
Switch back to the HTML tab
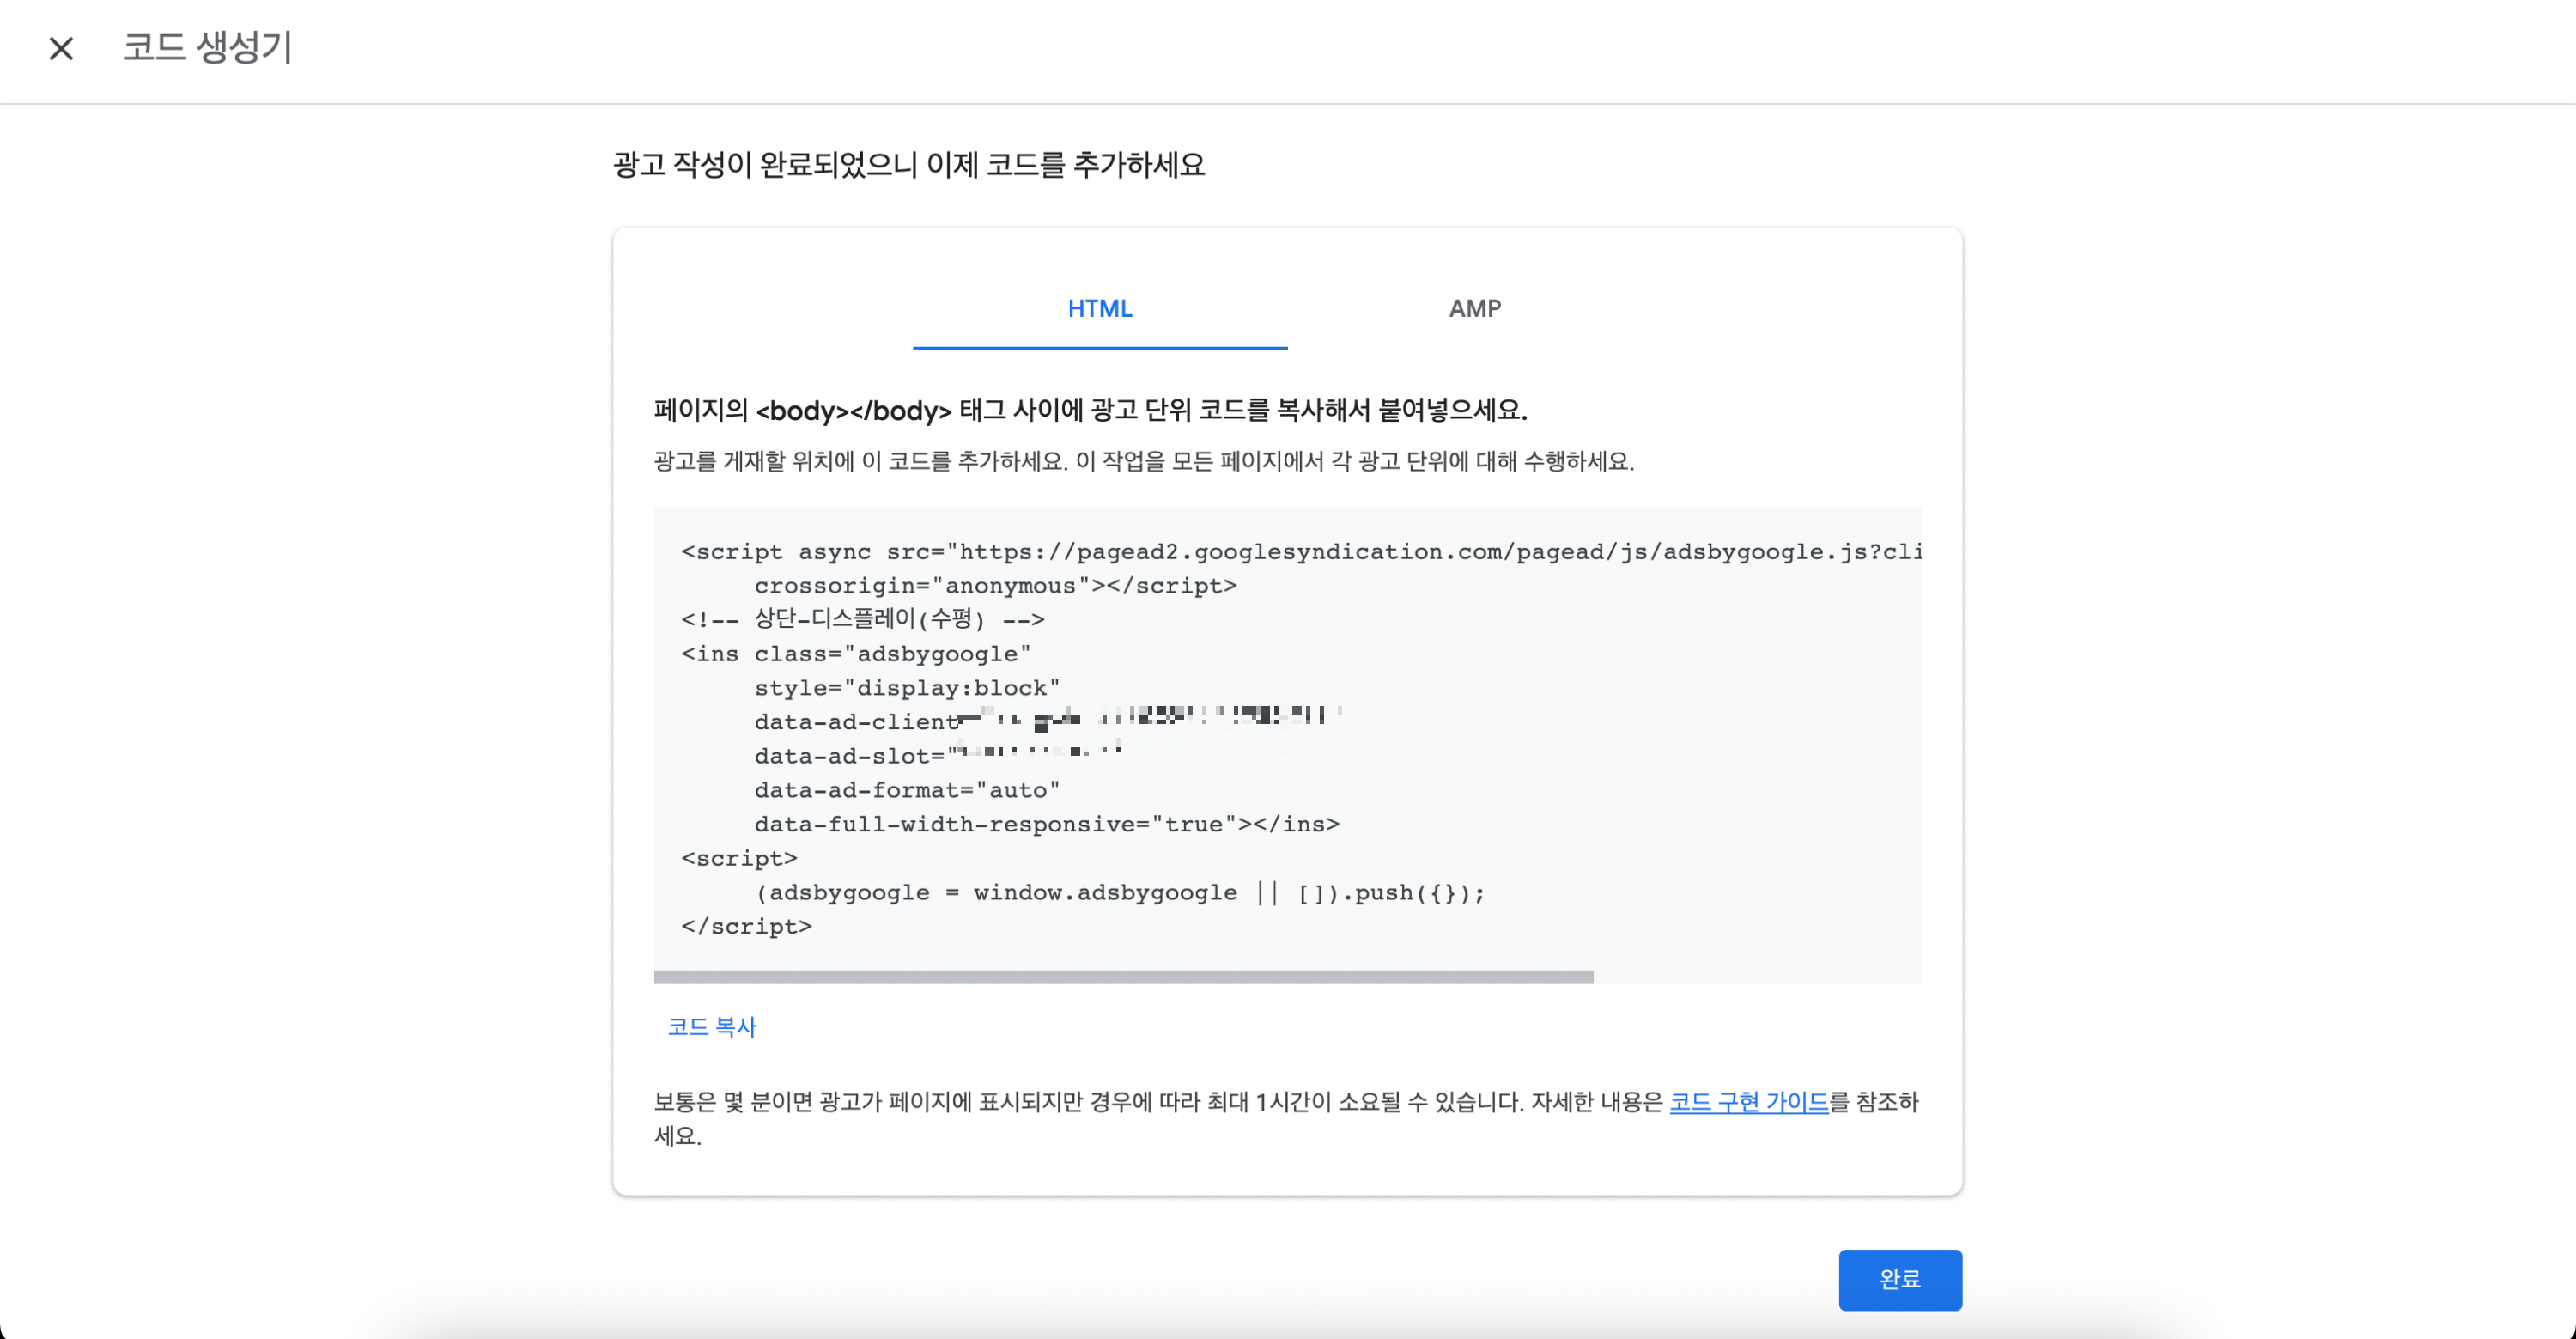1100,309
